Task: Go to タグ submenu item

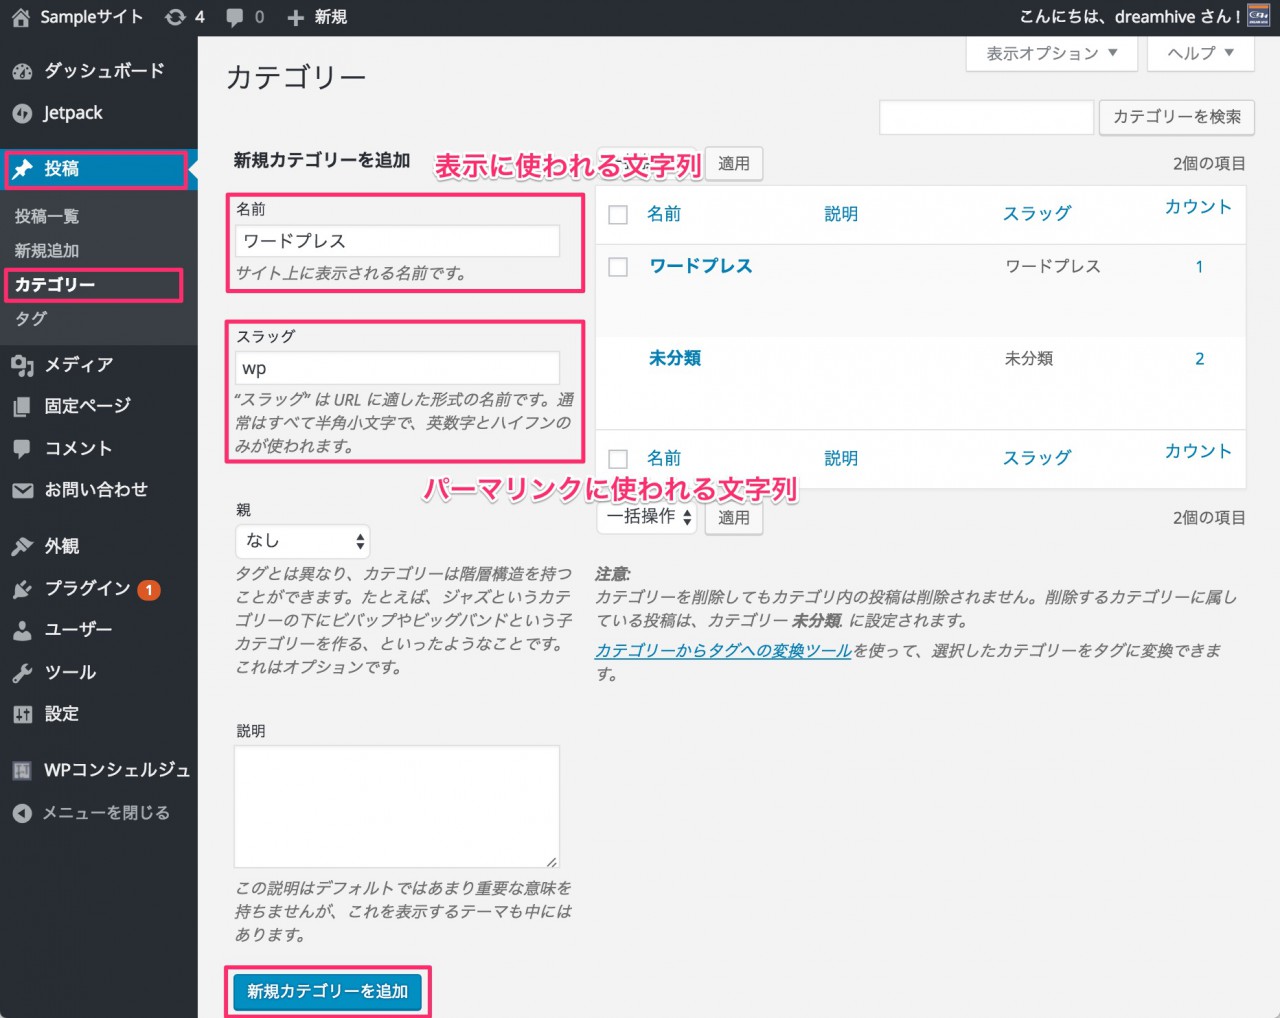Action: 31,318
